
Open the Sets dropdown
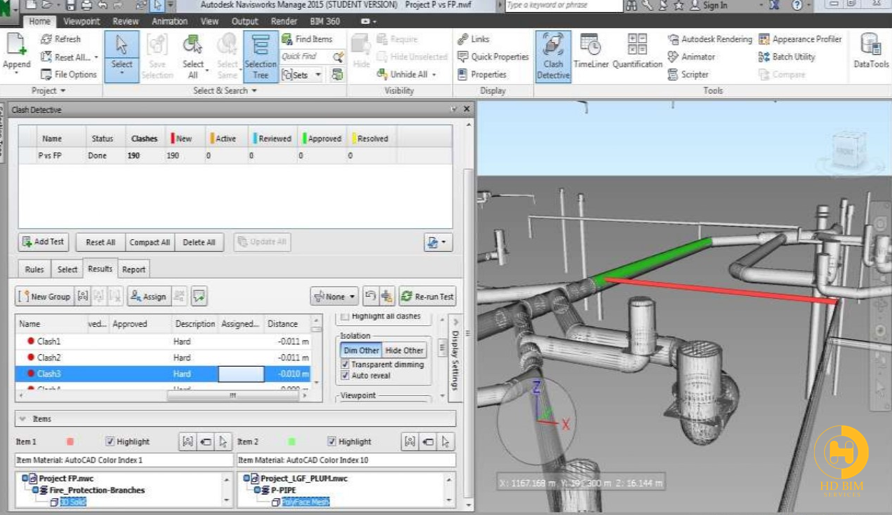pyautogui.click(x=318, y=75)
